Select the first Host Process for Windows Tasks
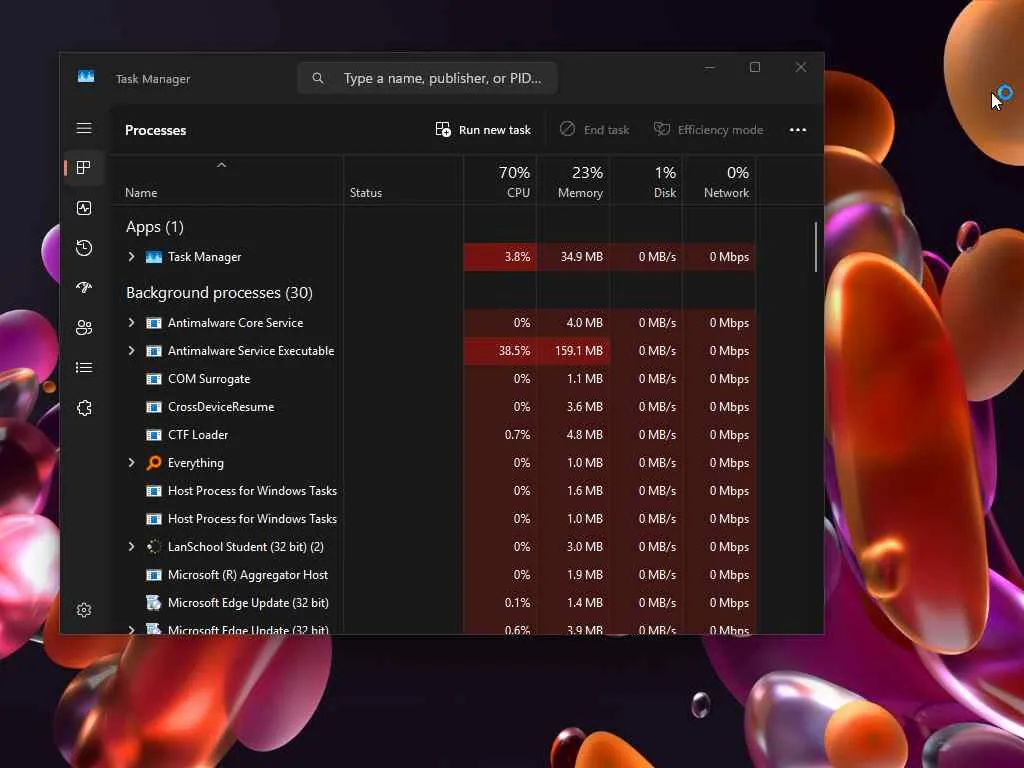The height and width of the screenshot is (768, 1024). tap(252, 490)
